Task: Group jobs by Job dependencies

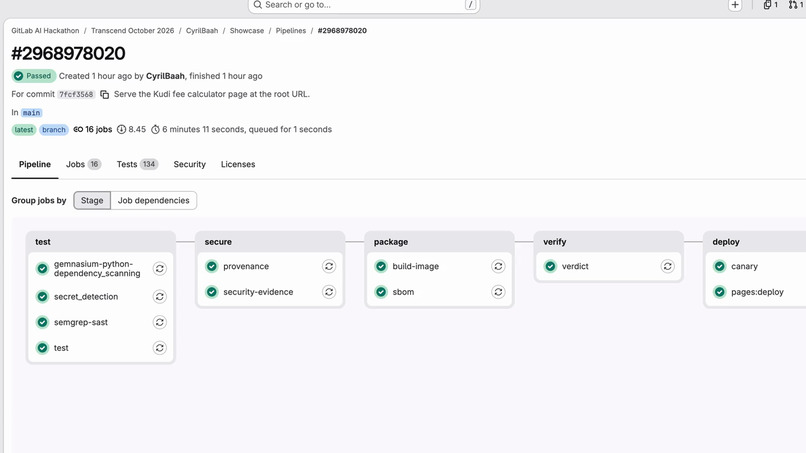Action: tap(154, 201)
